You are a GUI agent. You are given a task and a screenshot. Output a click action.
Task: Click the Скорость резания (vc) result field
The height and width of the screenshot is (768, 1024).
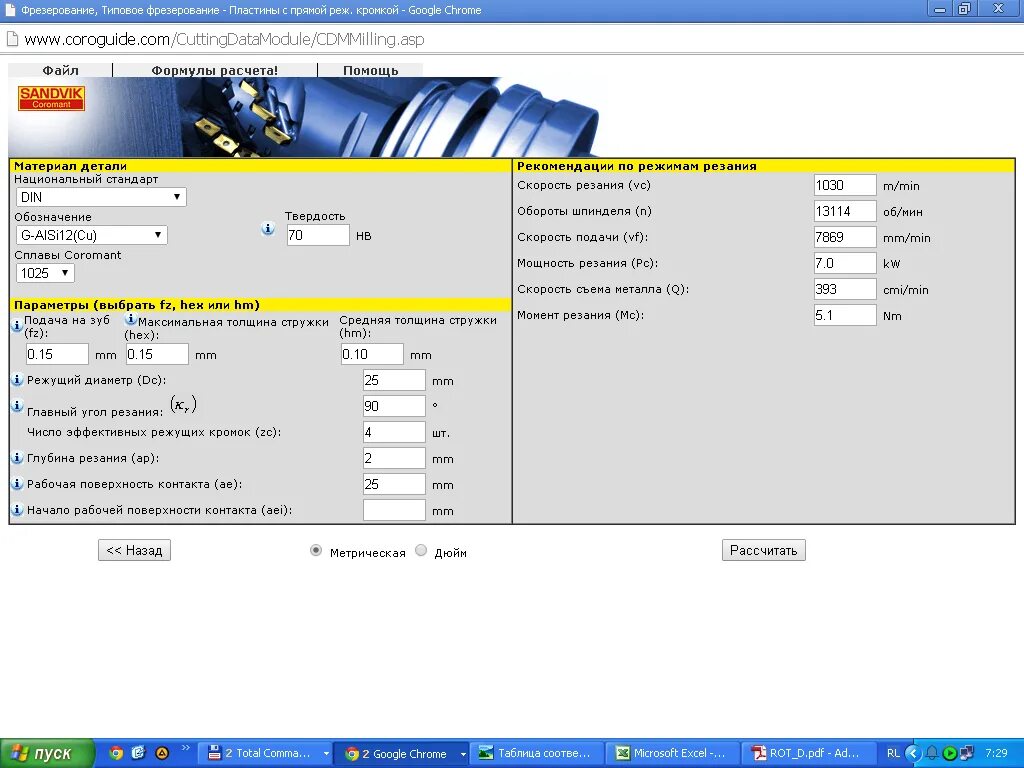click(x=845, y=185)
